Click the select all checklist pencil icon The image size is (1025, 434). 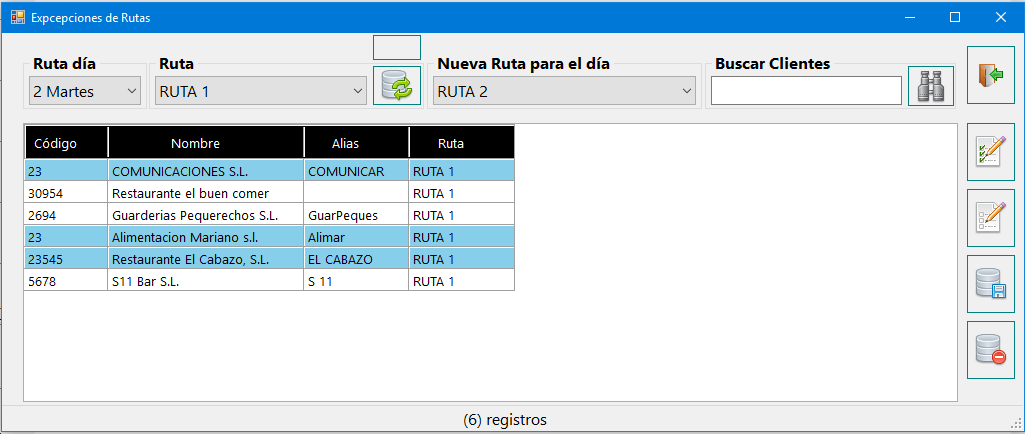(x=990, y=152)
